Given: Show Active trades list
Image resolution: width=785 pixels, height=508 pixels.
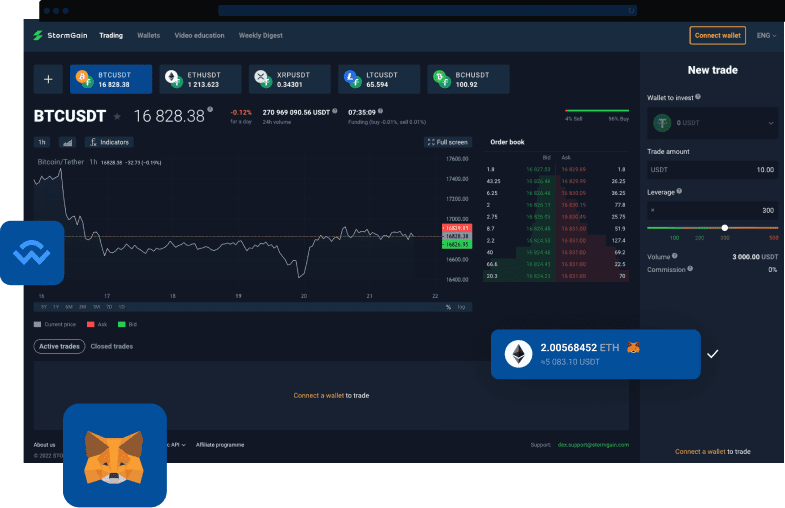Looking at the screenshot, I should [59, 346].
